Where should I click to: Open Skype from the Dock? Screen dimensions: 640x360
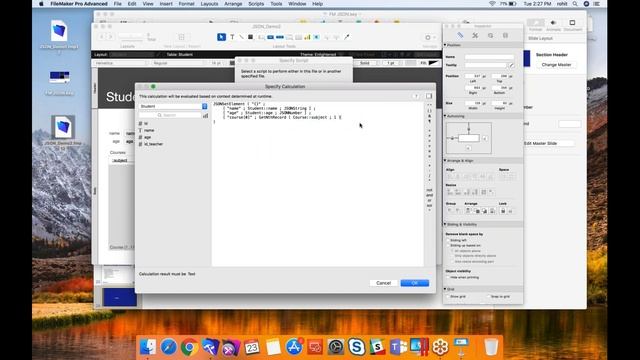click(356, 347)
